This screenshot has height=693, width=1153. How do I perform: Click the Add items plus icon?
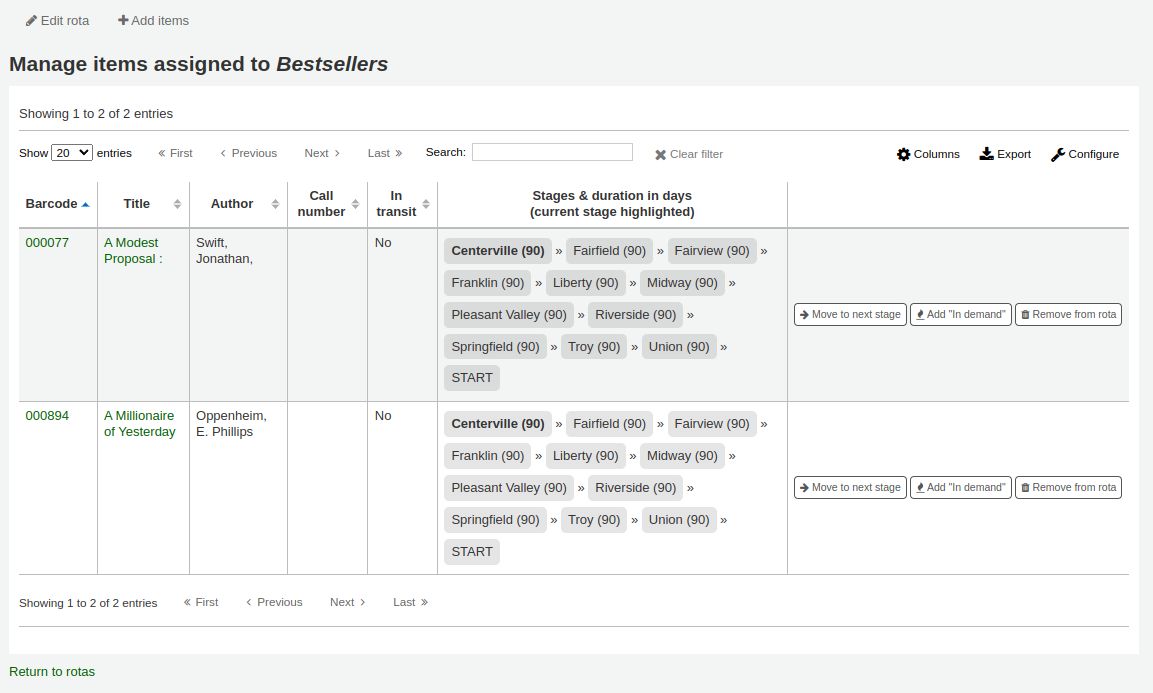click(x=123, y=21)
